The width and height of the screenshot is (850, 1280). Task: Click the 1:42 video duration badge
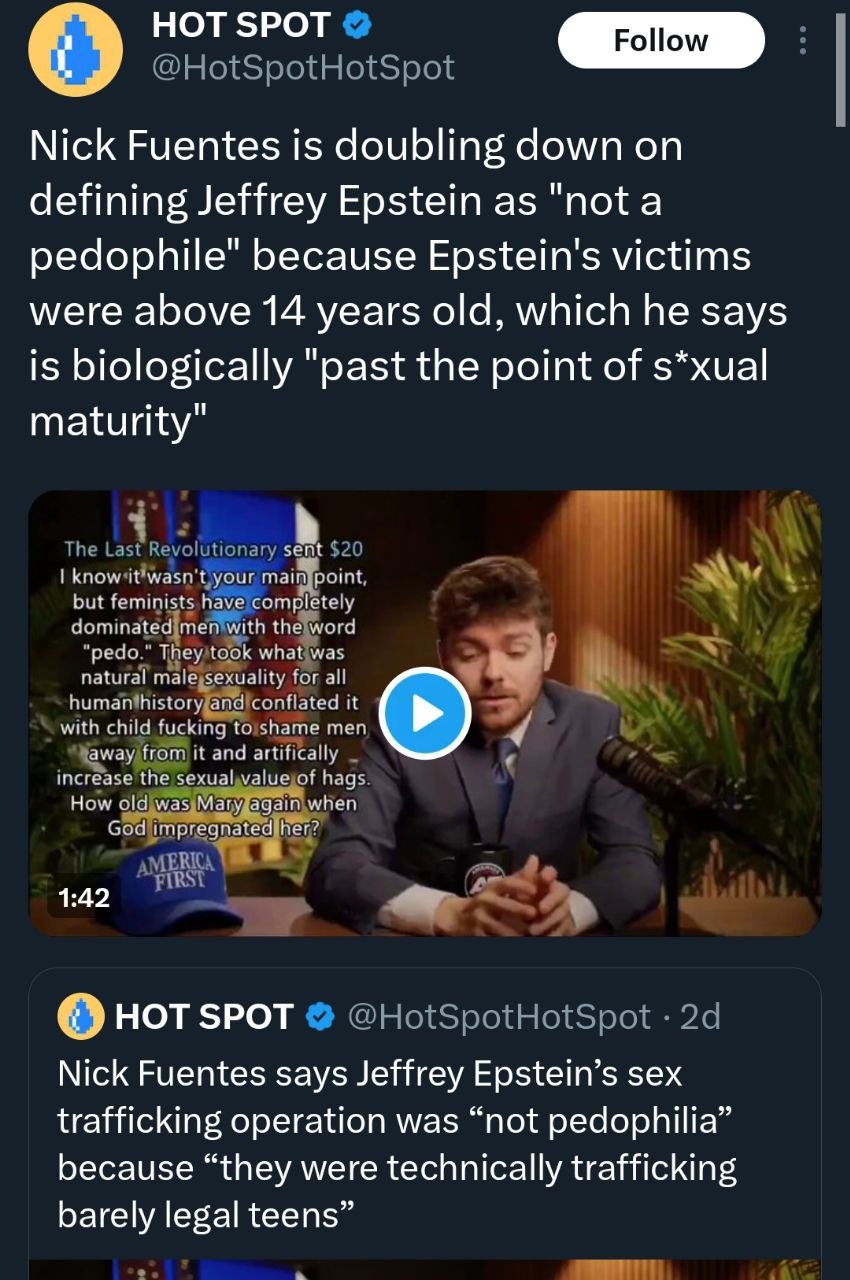(83, 898)
